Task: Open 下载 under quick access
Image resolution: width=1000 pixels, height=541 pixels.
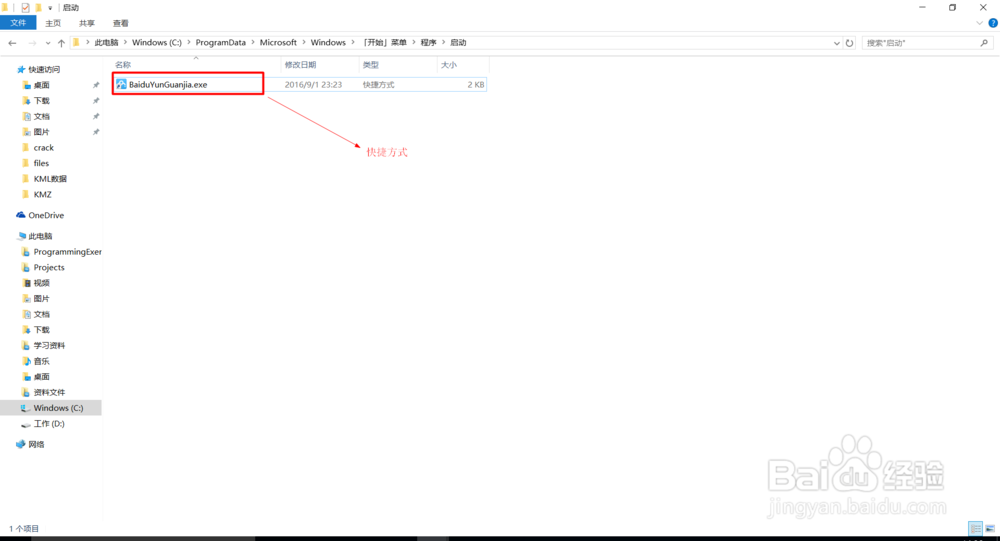Action: pos(41,101)
